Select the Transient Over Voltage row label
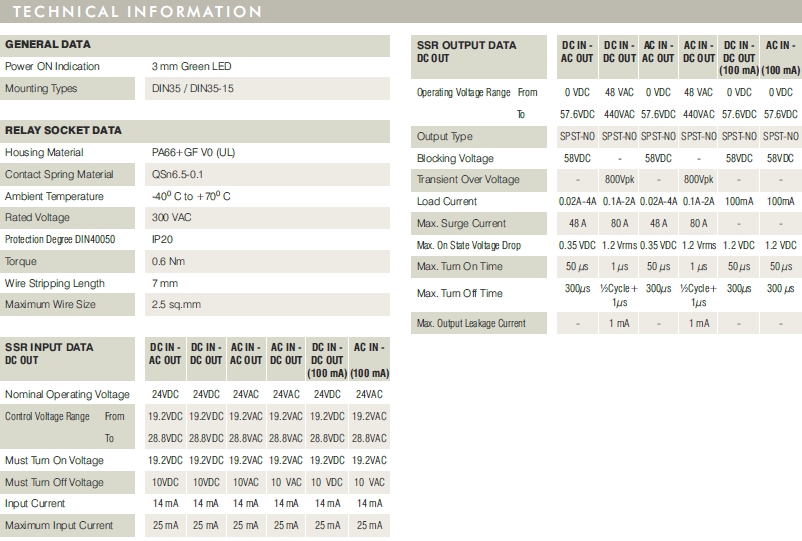 coord(468,180)
